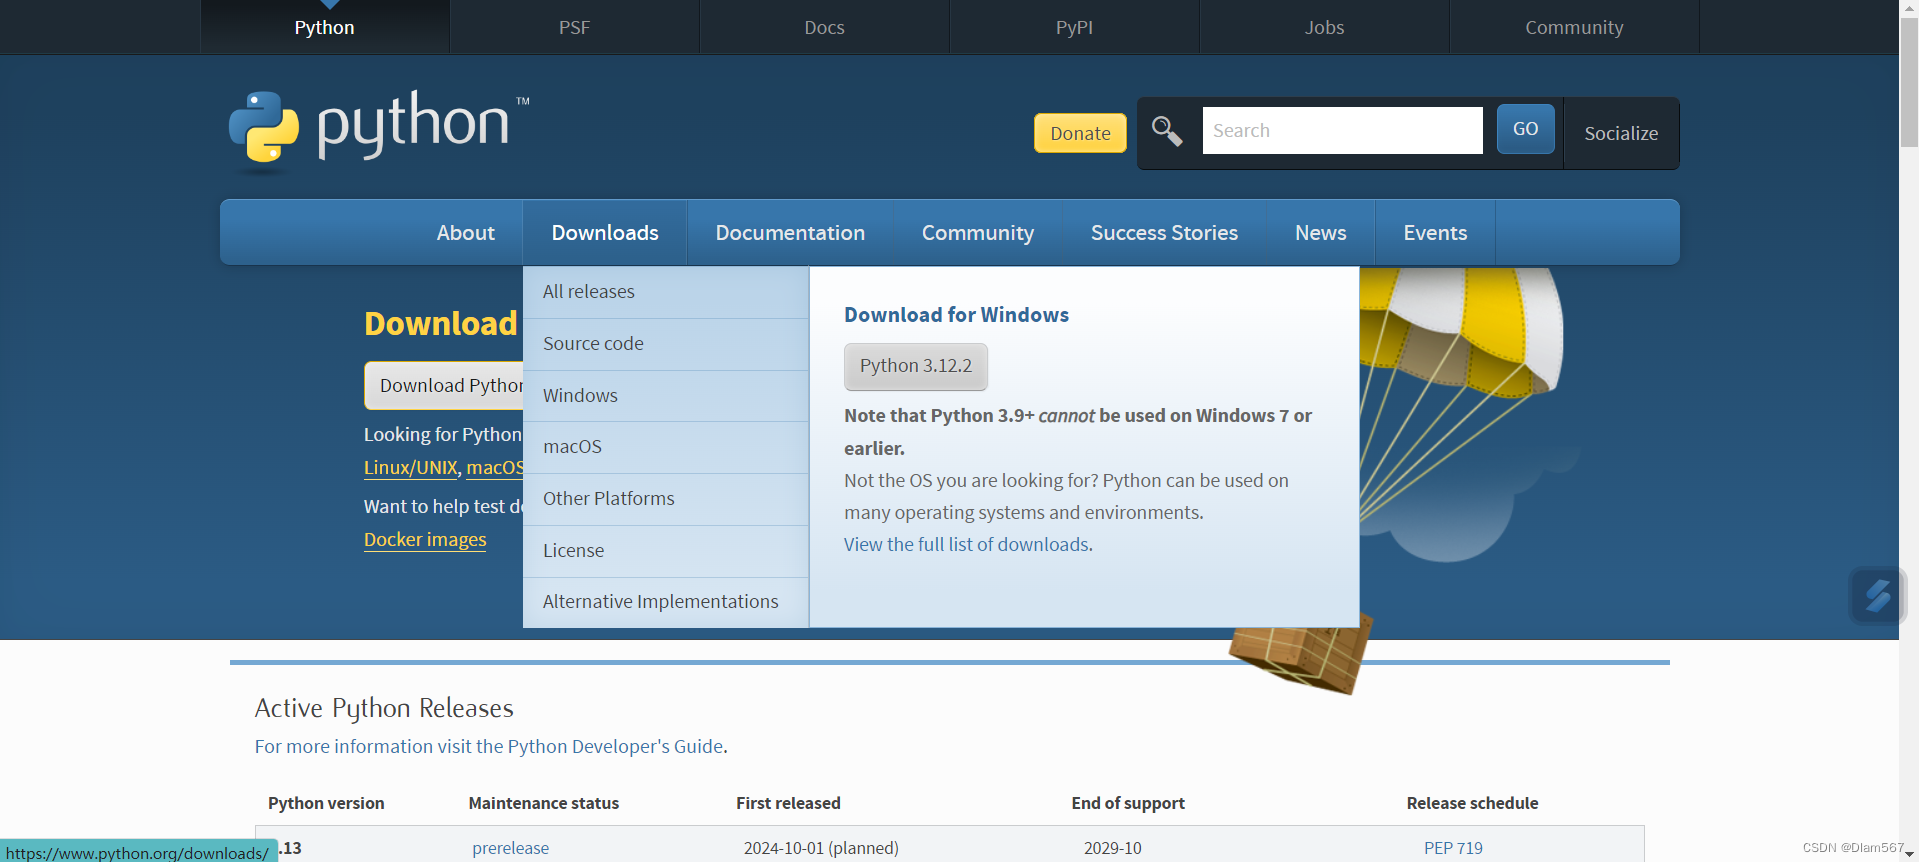1919x862 pixels.
Task: Open the Python tab in top bar
Action: tap(324, 27)
